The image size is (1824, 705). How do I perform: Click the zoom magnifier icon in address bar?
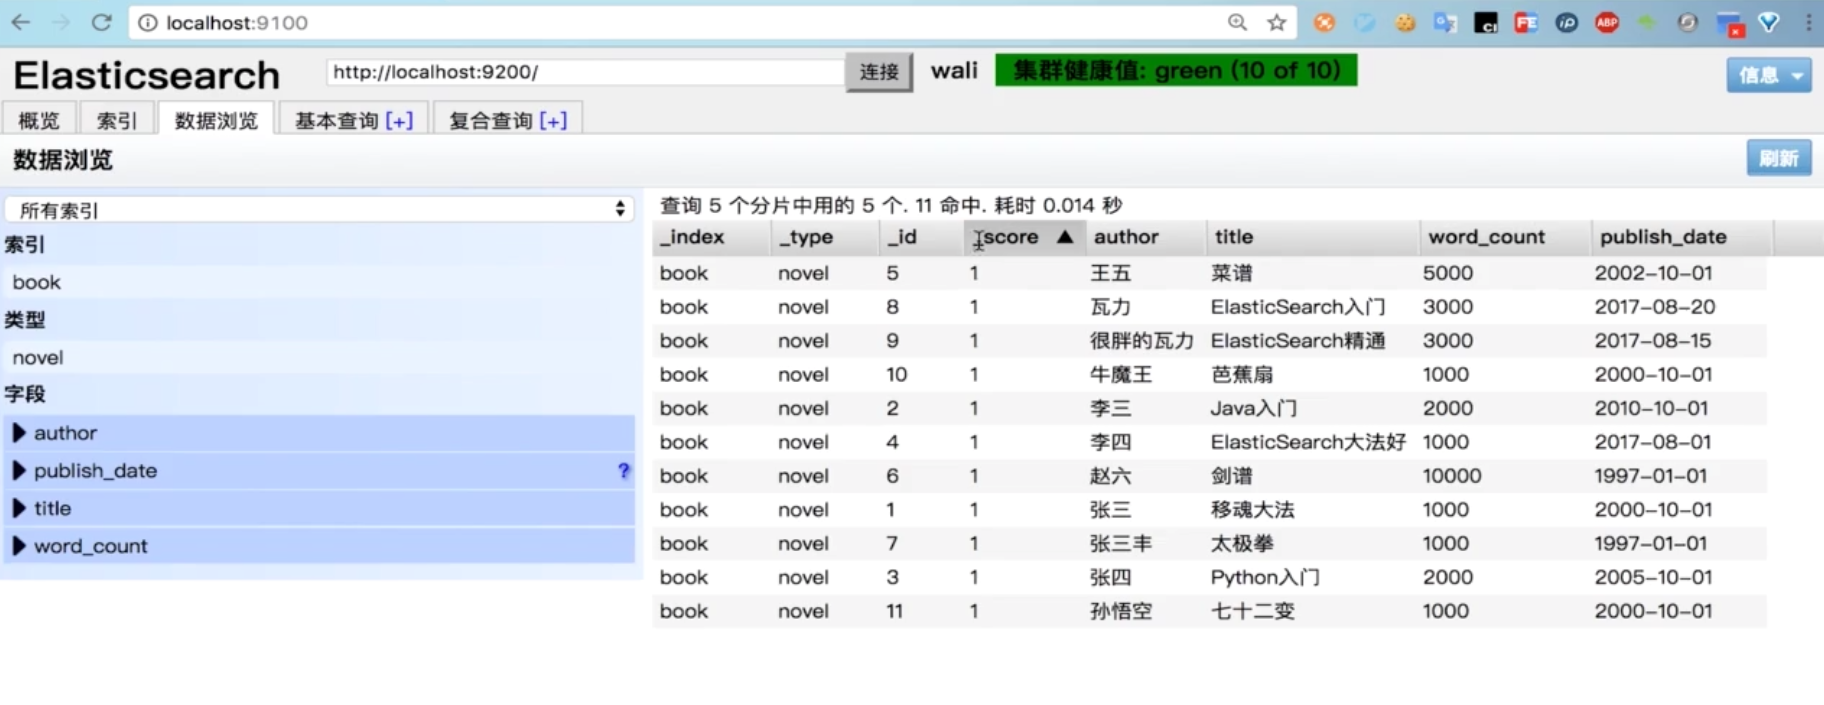[x=1237, y=22]
